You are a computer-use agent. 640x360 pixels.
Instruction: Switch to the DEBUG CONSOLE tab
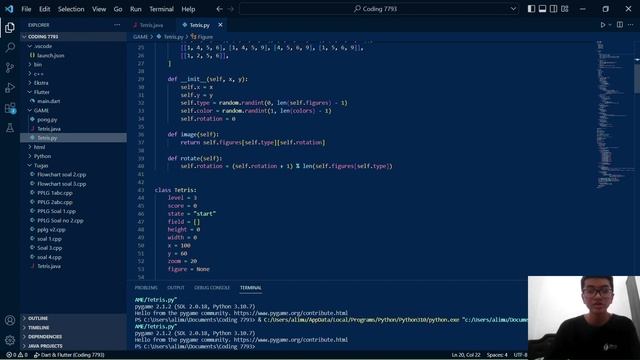pyautogui.click(x=212, y=288)
